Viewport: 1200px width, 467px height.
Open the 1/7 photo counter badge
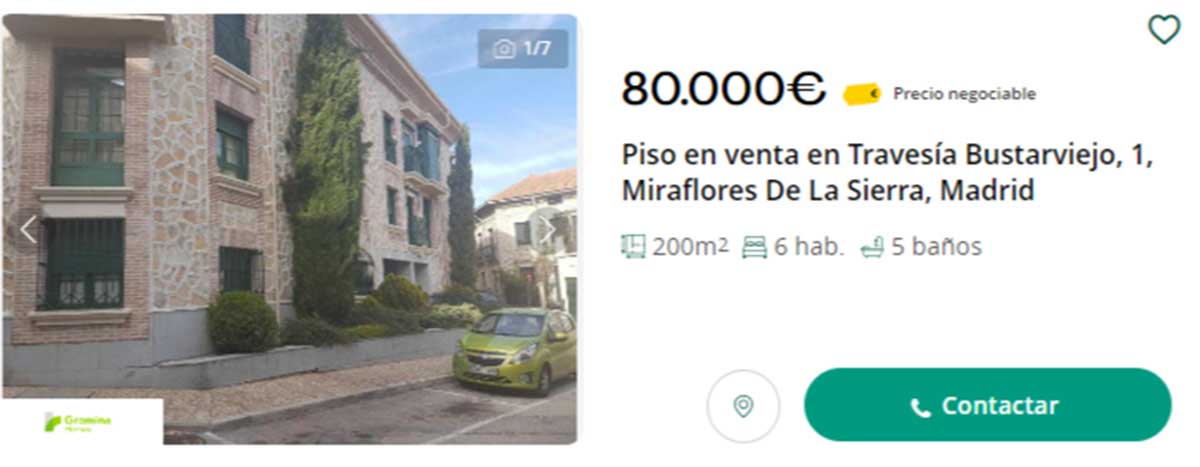point(523,48)
